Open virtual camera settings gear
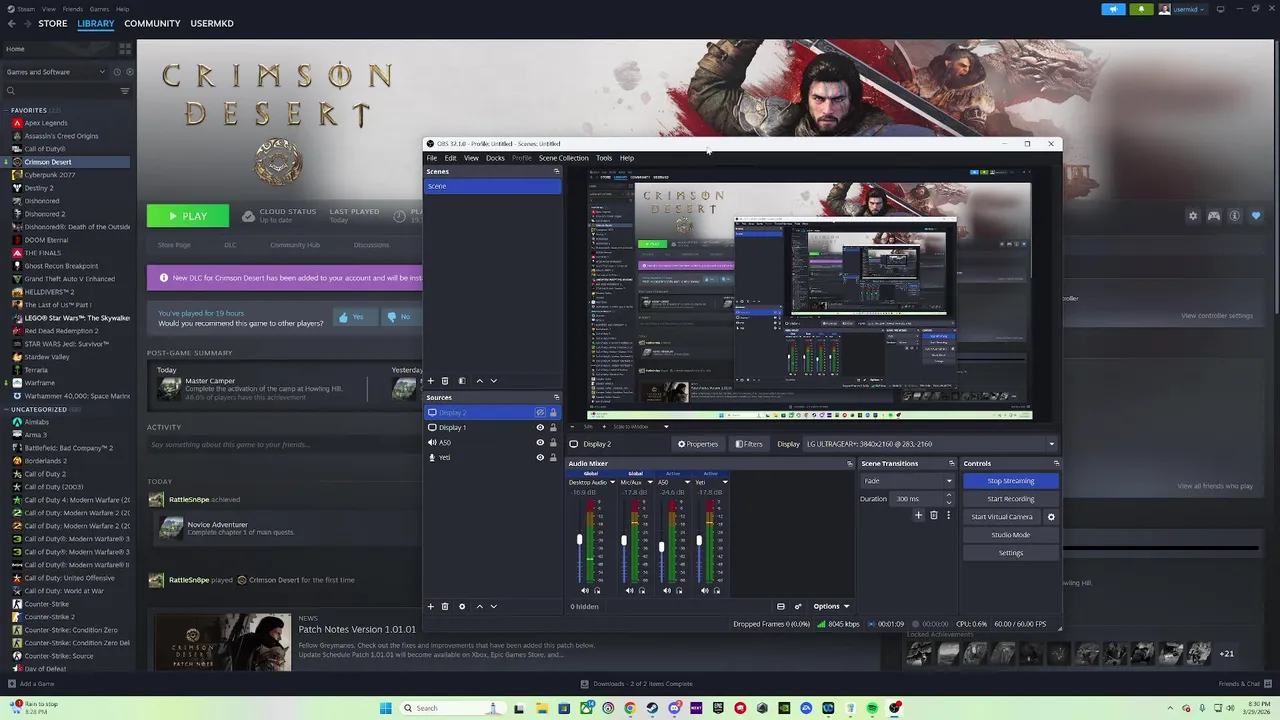Viewport: 1280px width, 720px height. 1051,517
